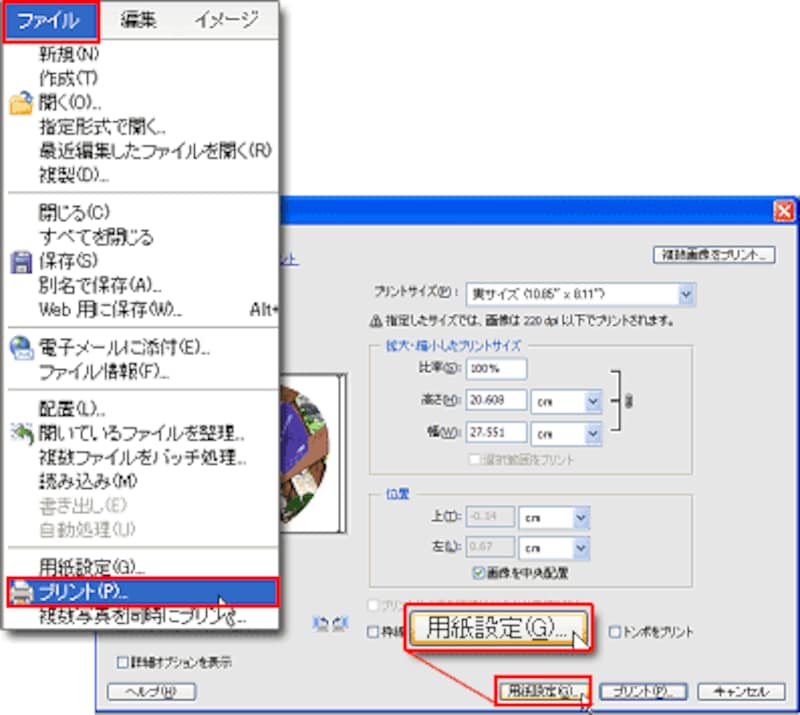Open the 上 position unit dropdown
Viewport: 800px width, 715px height.
tap(580, 518)
